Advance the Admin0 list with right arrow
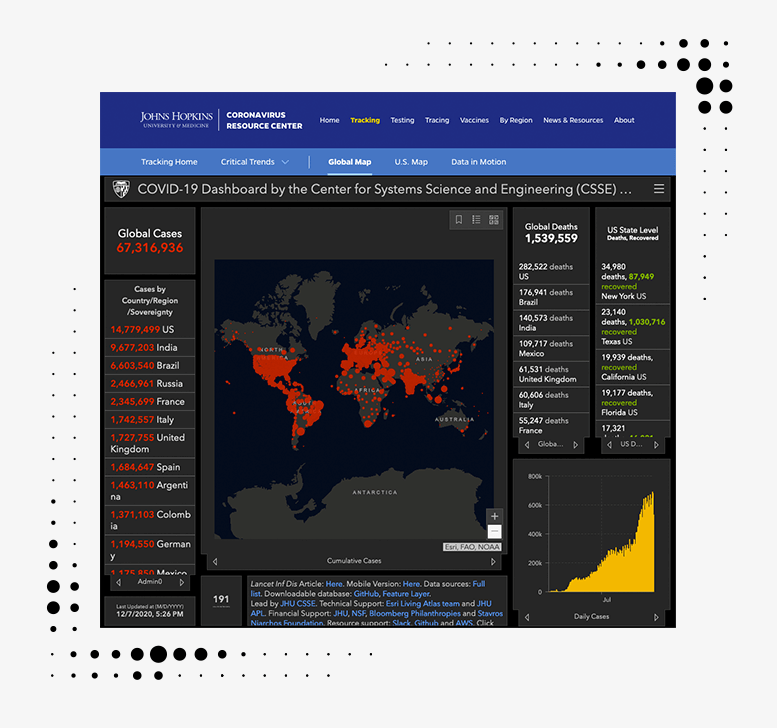 (x=181, y=582)
